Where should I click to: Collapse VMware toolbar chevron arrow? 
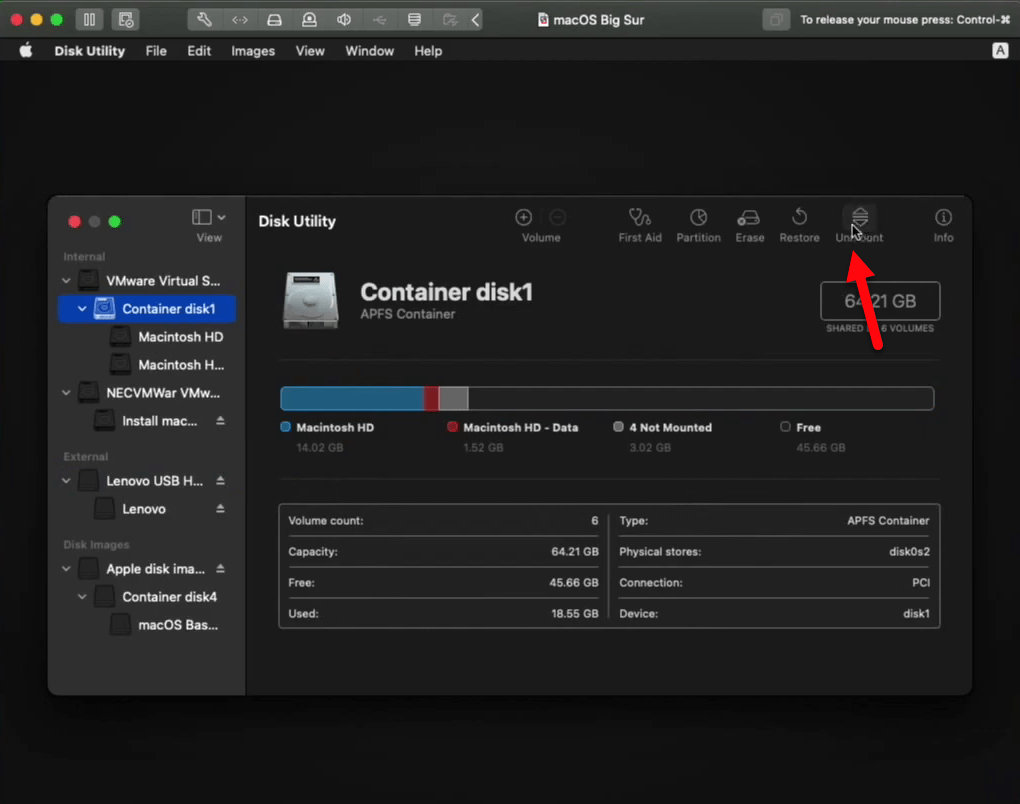point(476,20)
